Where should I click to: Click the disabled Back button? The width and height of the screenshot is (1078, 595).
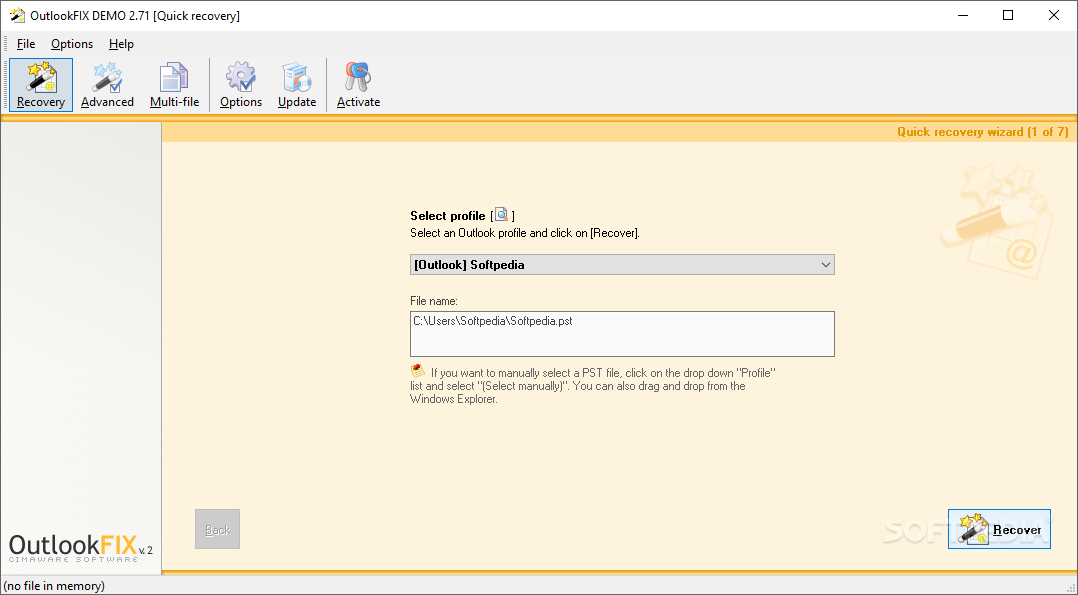(x=217, y=529)
